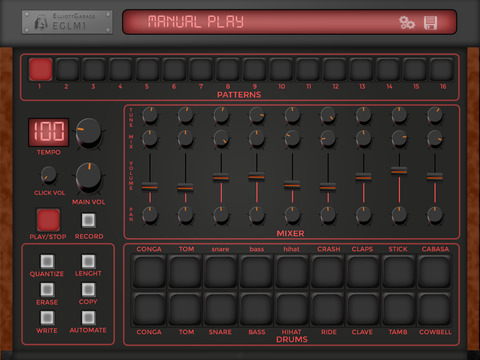Click the crash/ride channel mix knob

tap(328, 139)
